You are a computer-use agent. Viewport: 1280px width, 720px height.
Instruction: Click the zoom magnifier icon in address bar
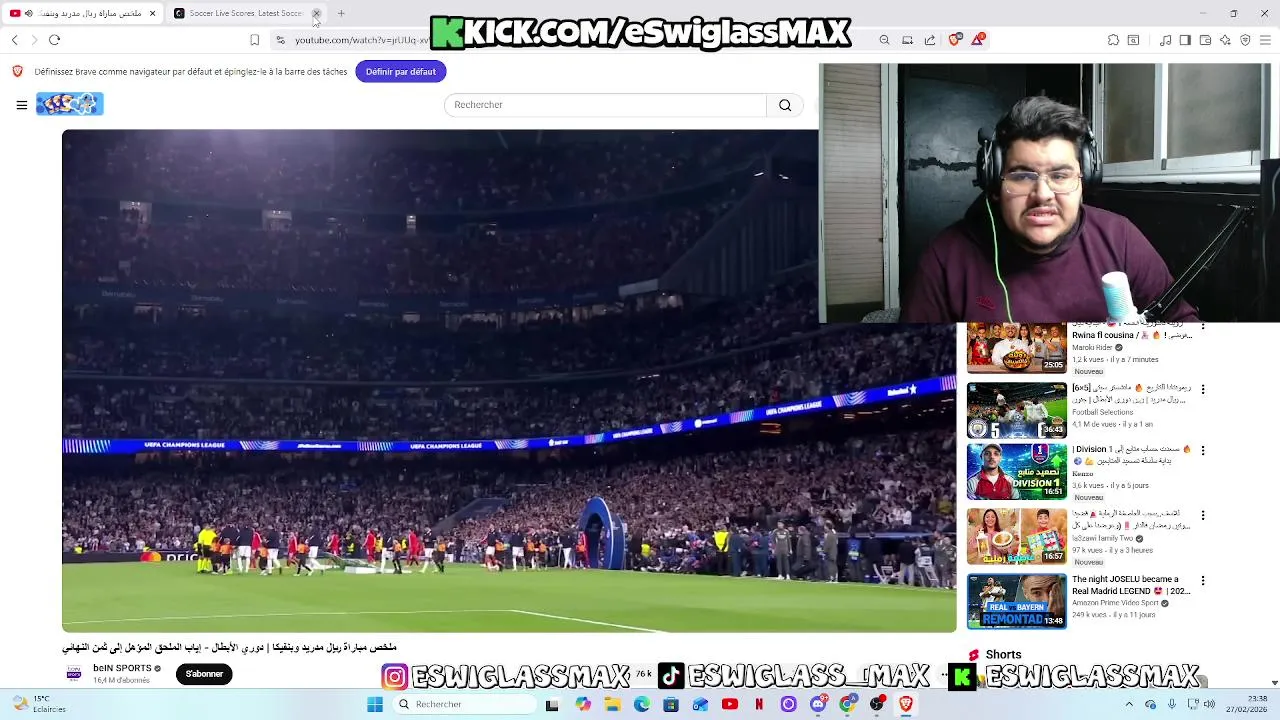tap(884, 40)
